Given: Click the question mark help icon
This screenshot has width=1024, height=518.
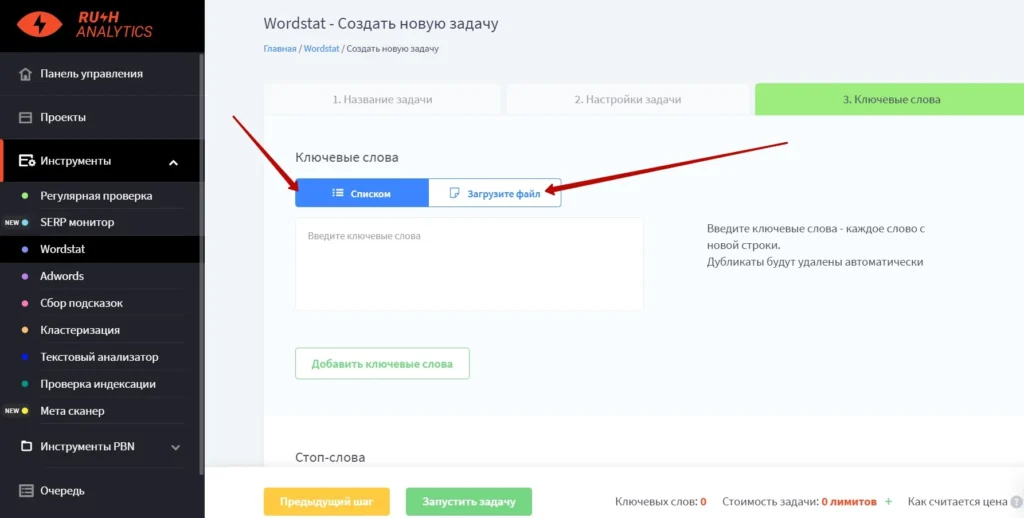Looking at the screenshot, I should (x=1016, y=502).
